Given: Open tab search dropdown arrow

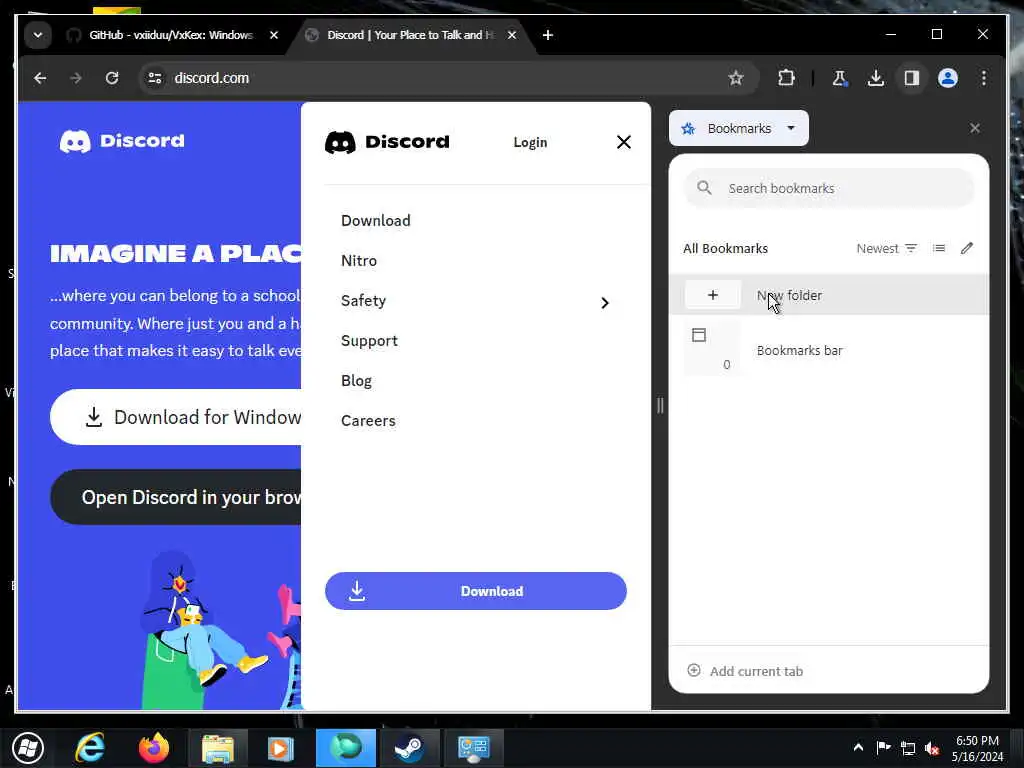Looking at the screenshot, I should (38, 35).
